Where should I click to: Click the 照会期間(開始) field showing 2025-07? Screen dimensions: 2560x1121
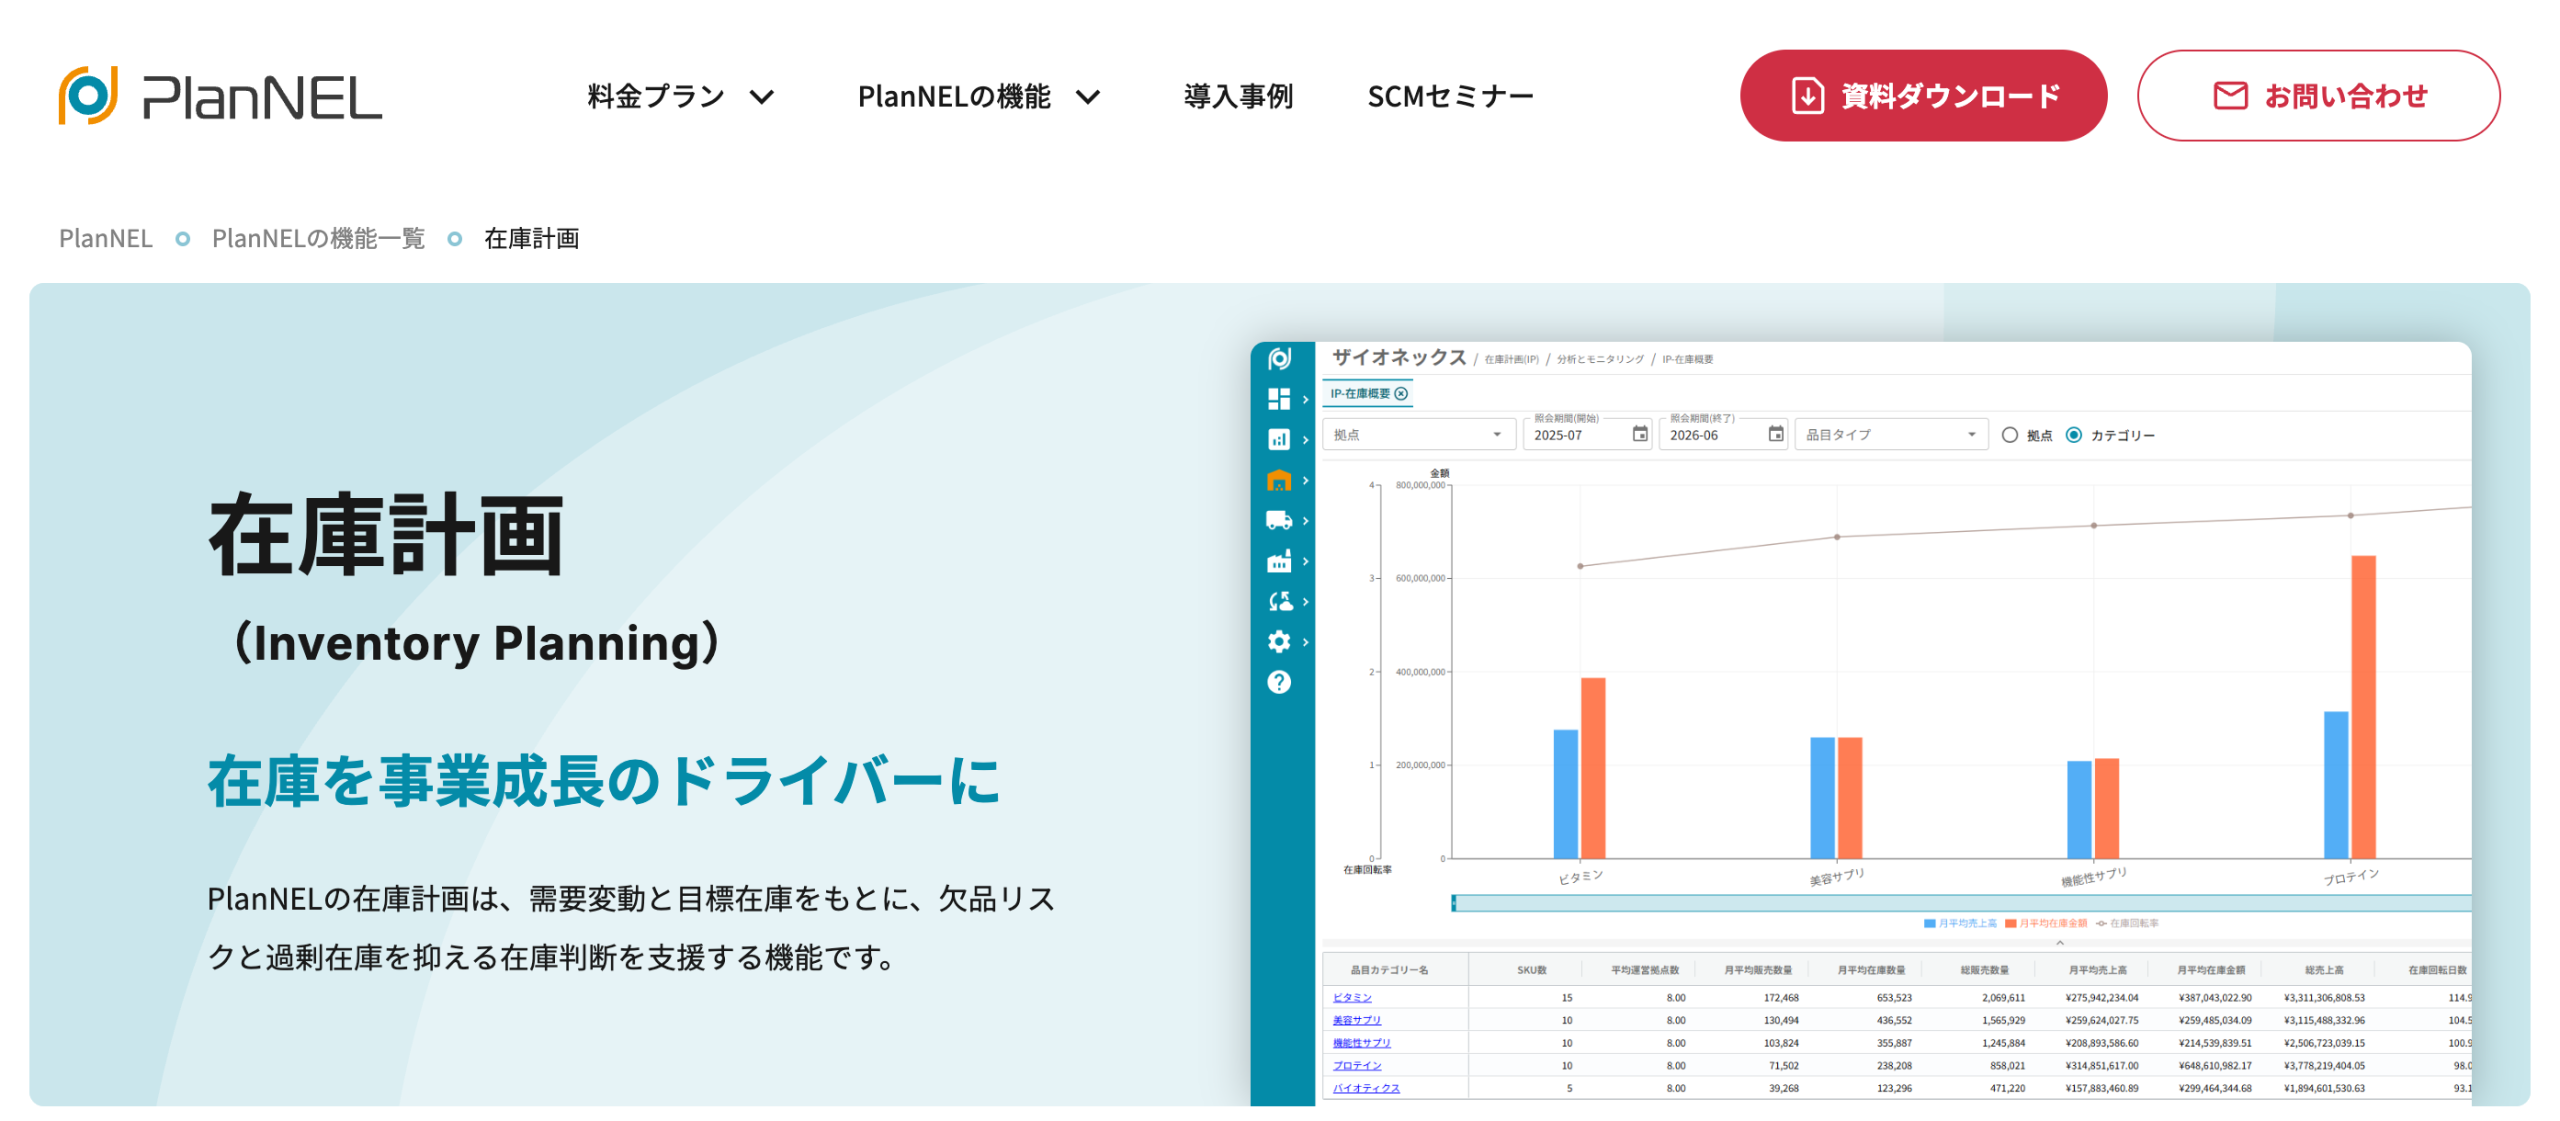pyautogui.click(x=1587, y=434)
